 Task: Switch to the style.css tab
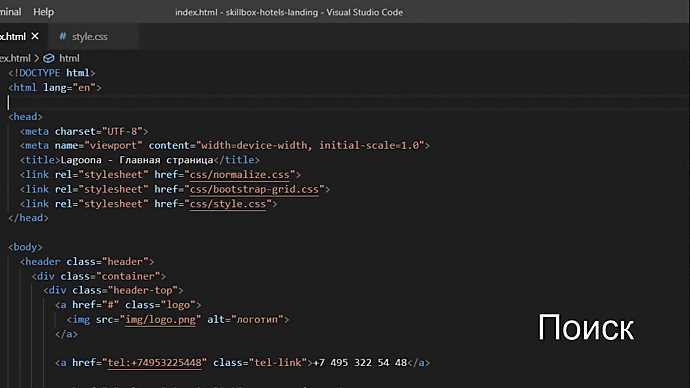coord(90,37)
